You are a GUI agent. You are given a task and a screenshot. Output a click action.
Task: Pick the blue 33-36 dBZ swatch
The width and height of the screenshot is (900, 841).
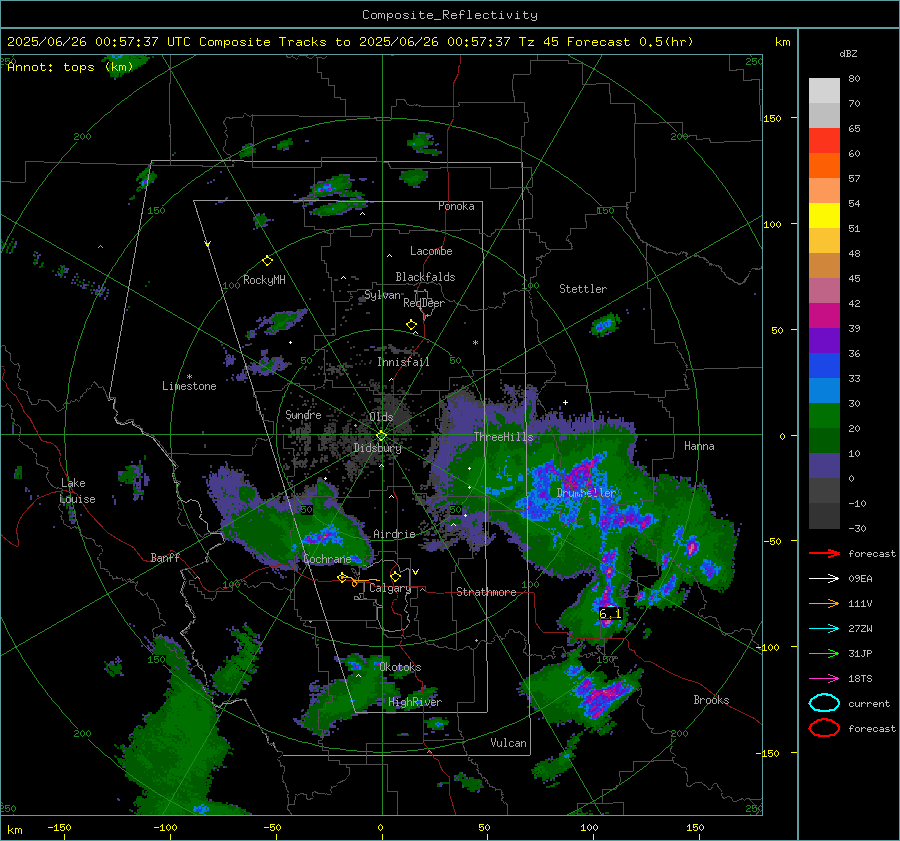[824, 366]
